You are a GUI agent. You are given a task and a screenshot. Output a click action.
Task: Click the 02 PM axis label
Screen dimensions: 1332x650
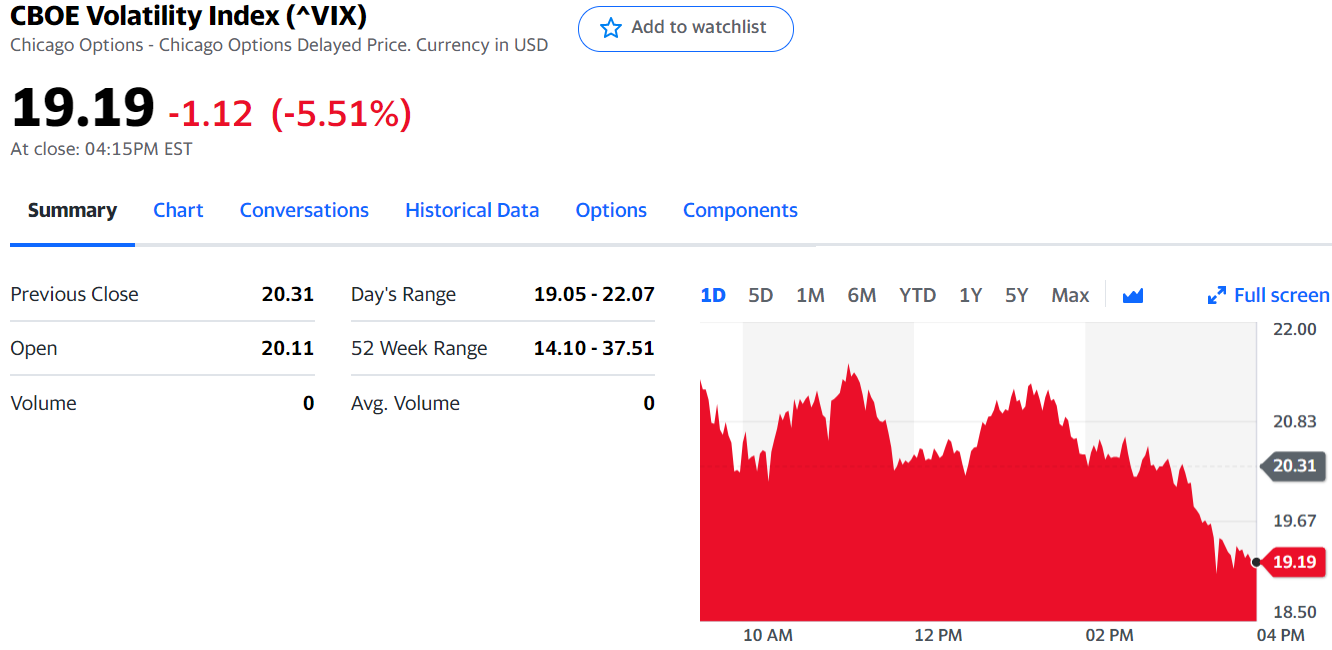pyautogui.click(x=1109, y=635)
